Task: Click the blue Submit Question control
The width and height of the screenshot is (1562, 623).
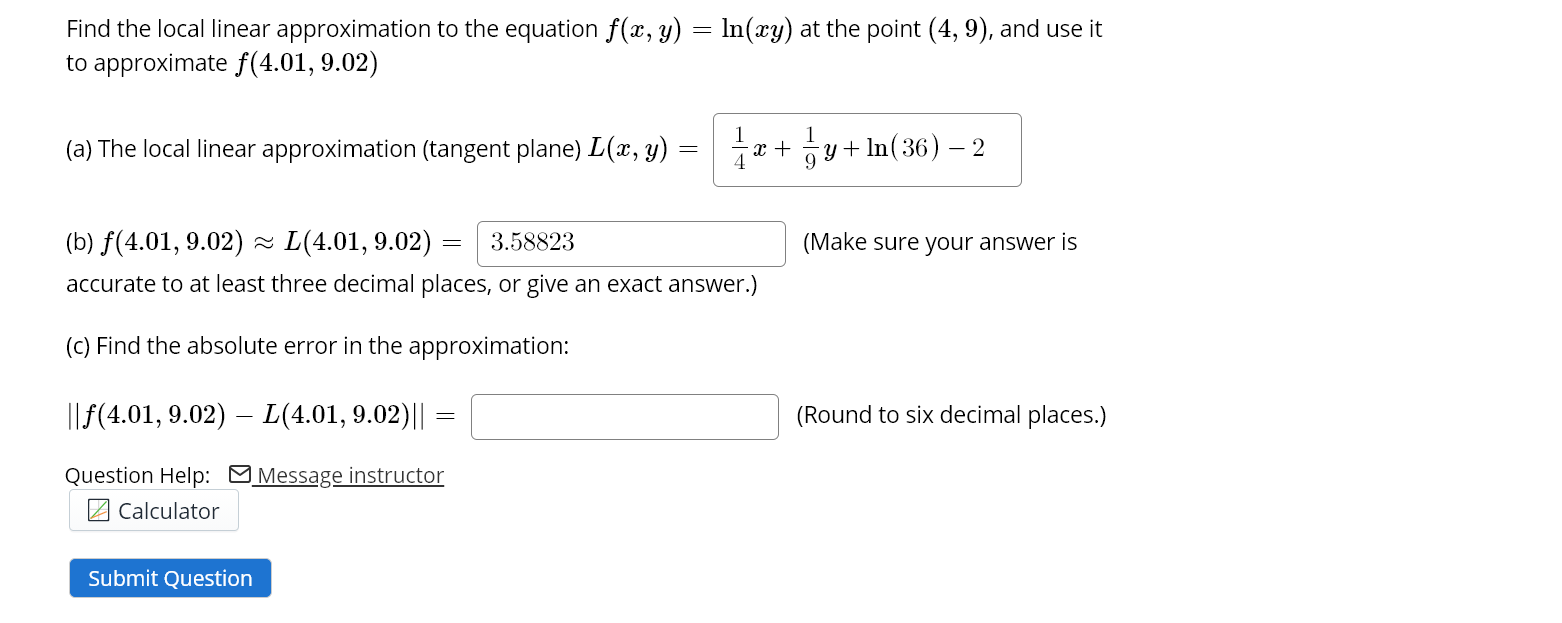Action: pyautogui.click(x=169, y=578)
